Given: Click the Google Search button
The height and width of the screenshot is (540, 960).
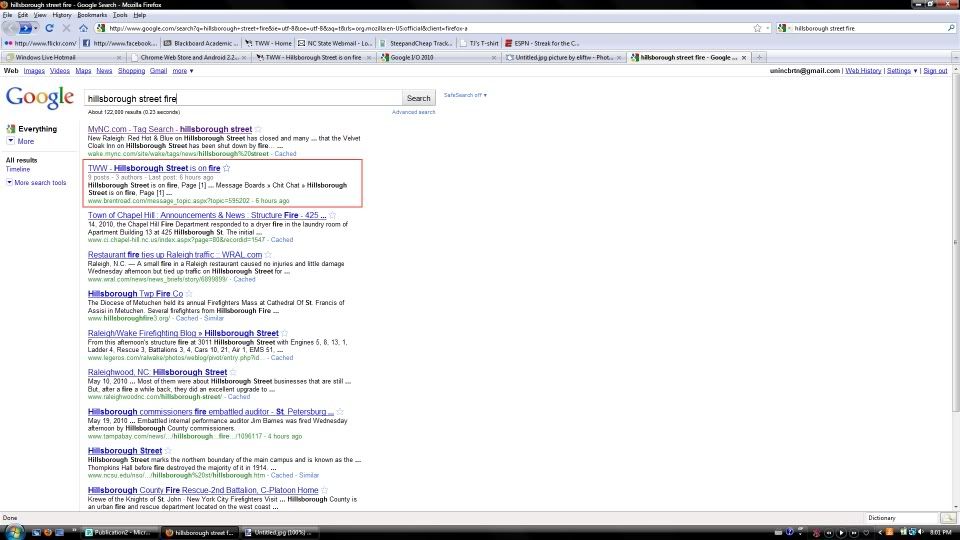Looking at the screenshot, I should pyautogui.click(x=419, y=98).
